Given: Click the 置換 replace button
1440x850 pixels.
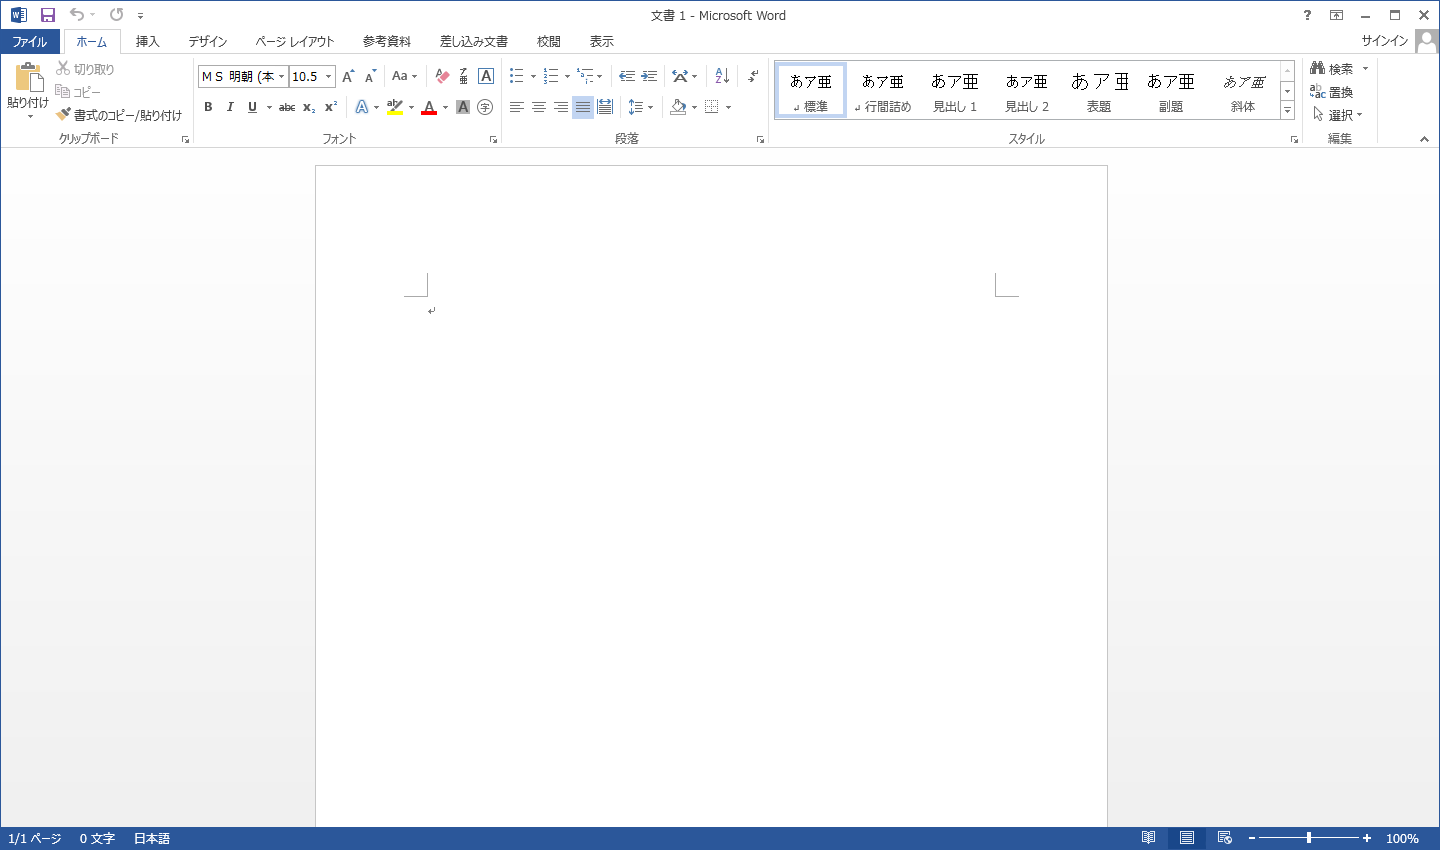Looking at the screenshot, I should coord(1332,92).
